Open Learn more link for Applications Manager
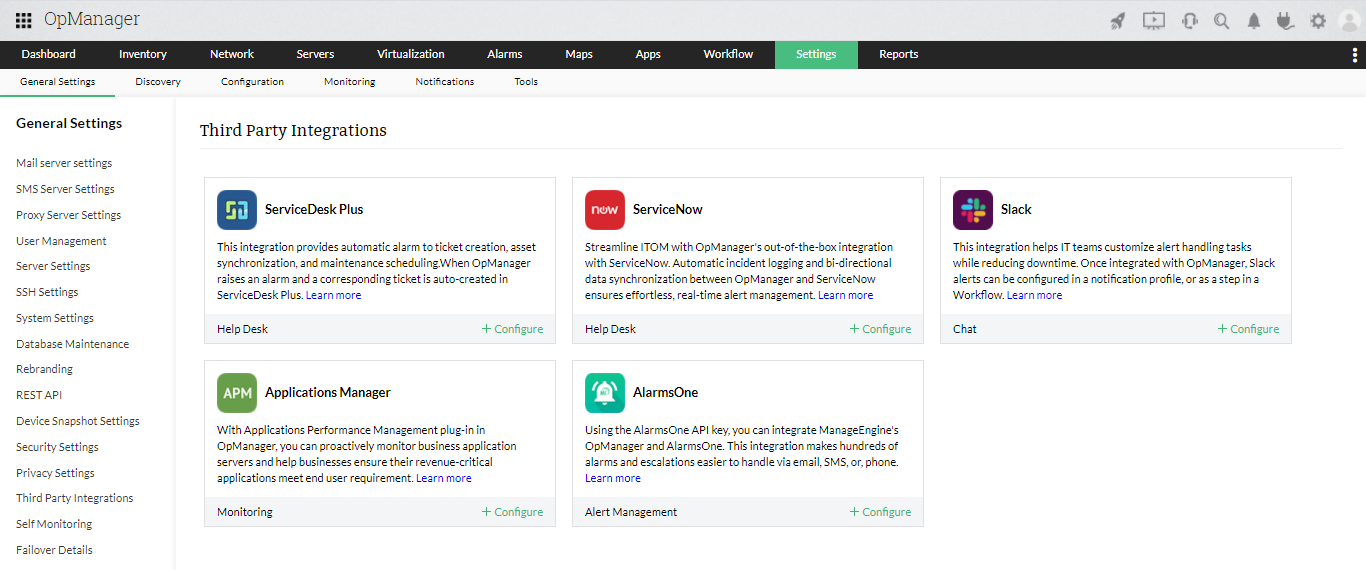The image size is (1366, 570). 444,478
